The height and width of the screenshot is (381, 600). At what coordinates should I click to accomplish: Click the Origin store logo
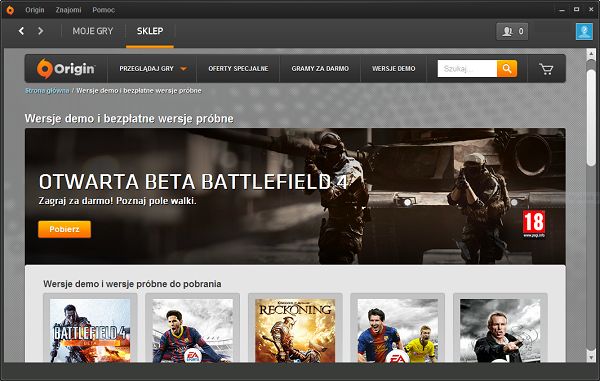point(66,68)
